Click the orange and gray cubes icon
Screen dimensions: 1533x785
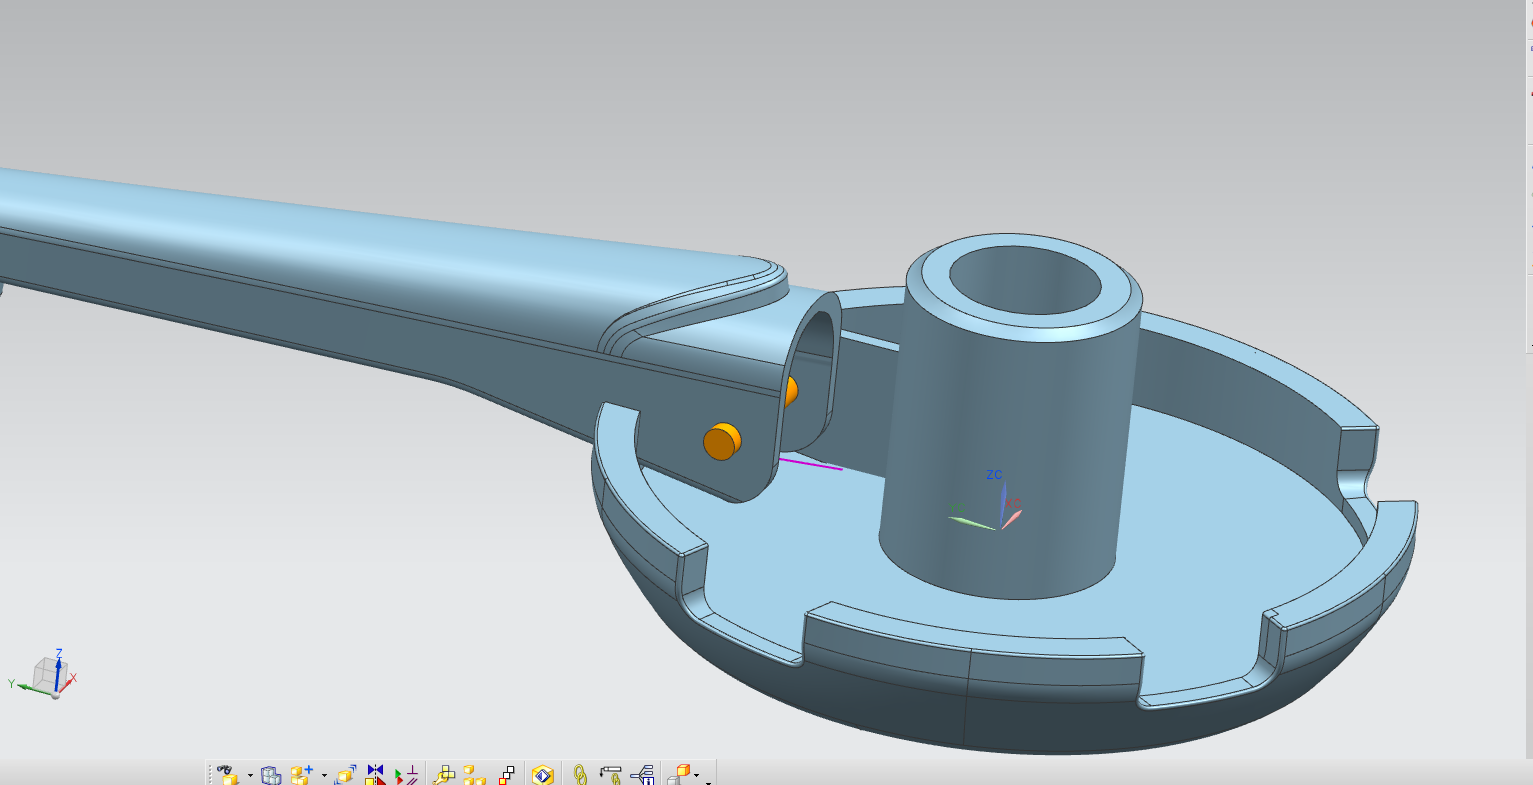(679, 775)
